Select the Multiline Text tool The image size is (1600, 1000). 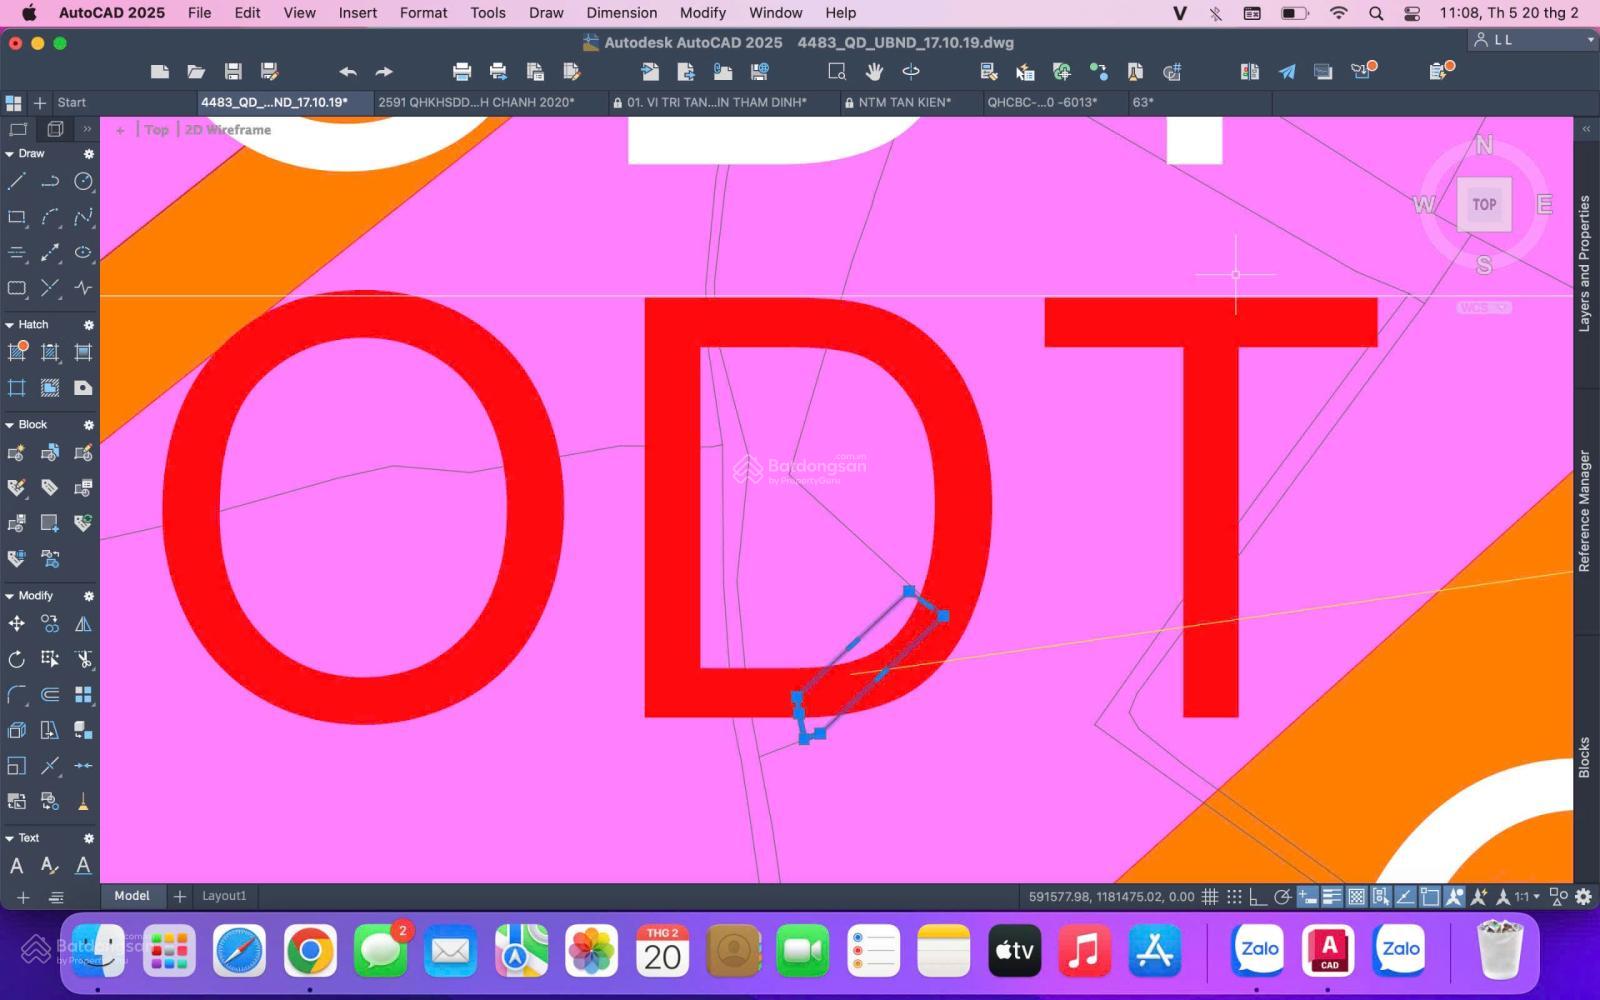pos(17,866)
